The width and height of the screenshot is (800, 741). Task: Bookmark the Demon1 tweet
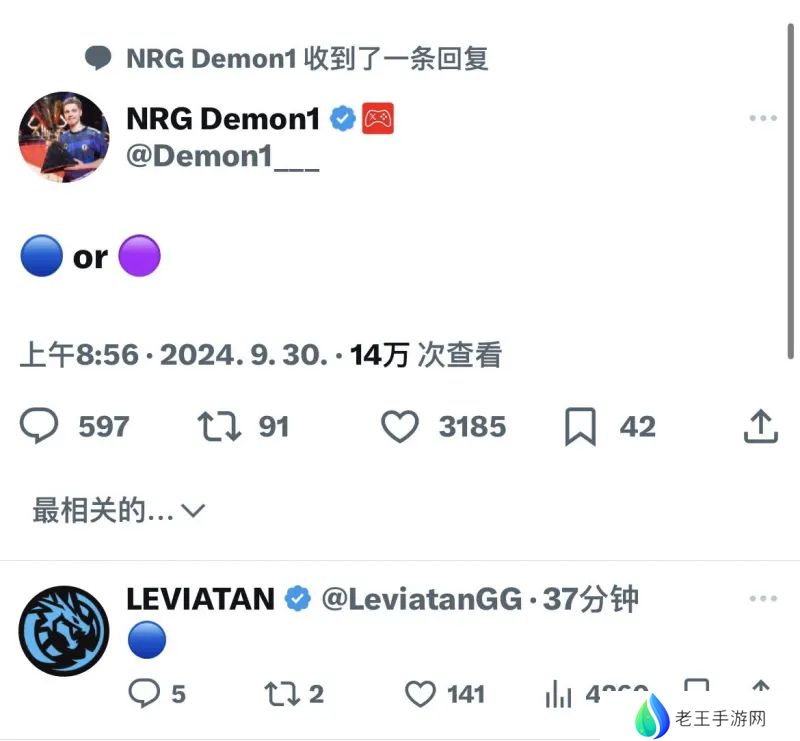[580, 427]
